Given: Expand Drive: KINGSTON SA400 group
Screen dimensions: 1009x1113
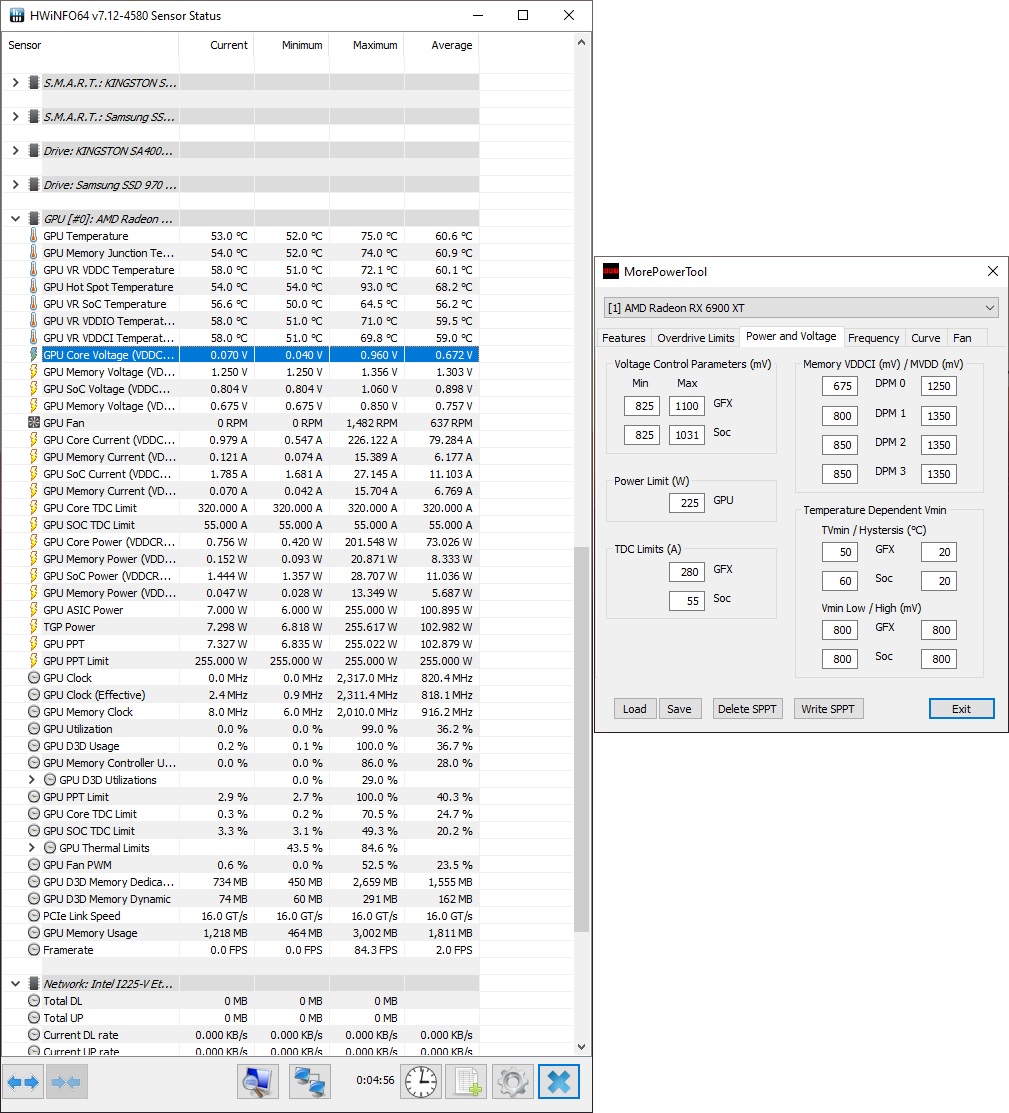Looking at the screenshot, I should [16, 150].
